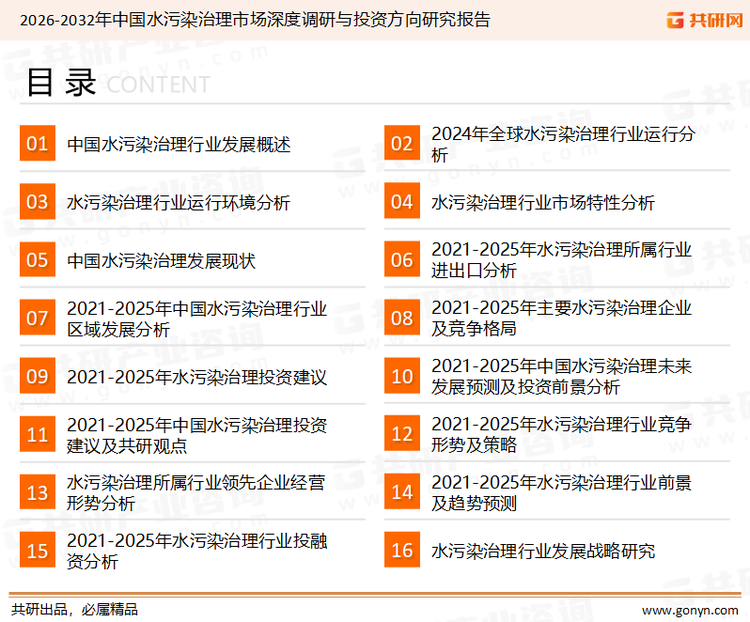Select the orange 09 chapter badge
Screen dimensions: 750x622
[x=37, y=376]
